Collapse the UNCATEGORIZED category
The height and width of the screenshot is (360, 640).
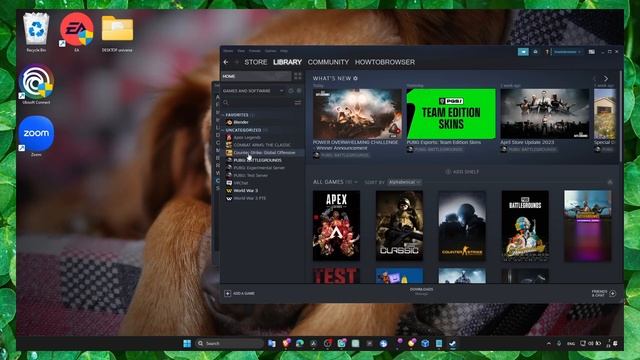tap(244, 130)
